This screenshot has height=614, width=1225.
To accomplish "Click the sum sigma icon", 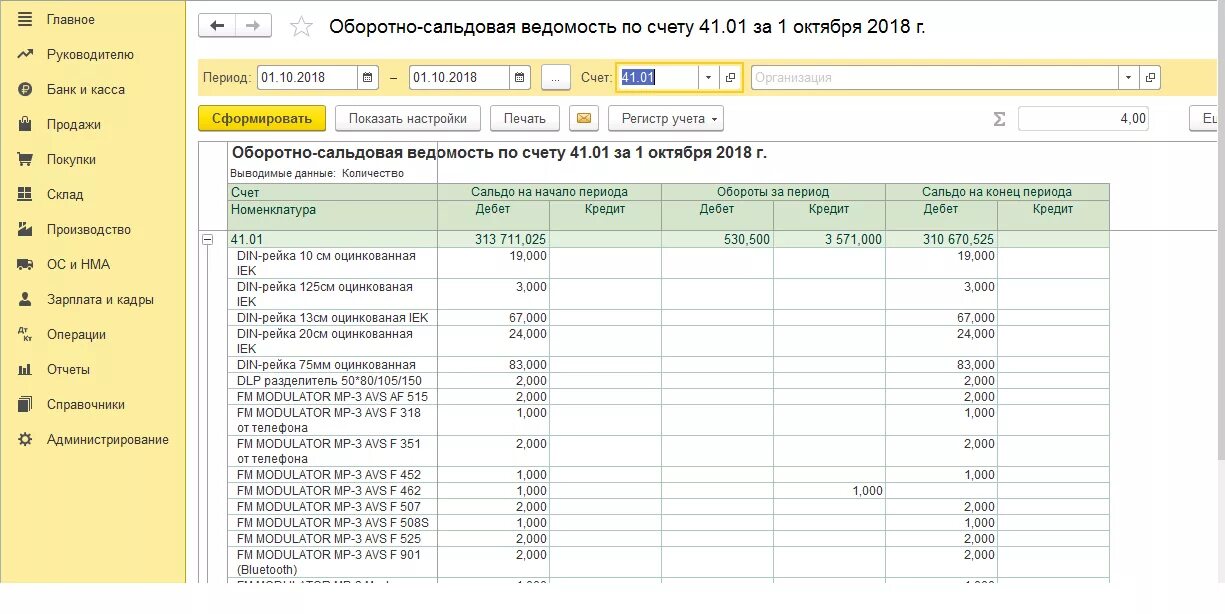I will (x=999, y=119).
